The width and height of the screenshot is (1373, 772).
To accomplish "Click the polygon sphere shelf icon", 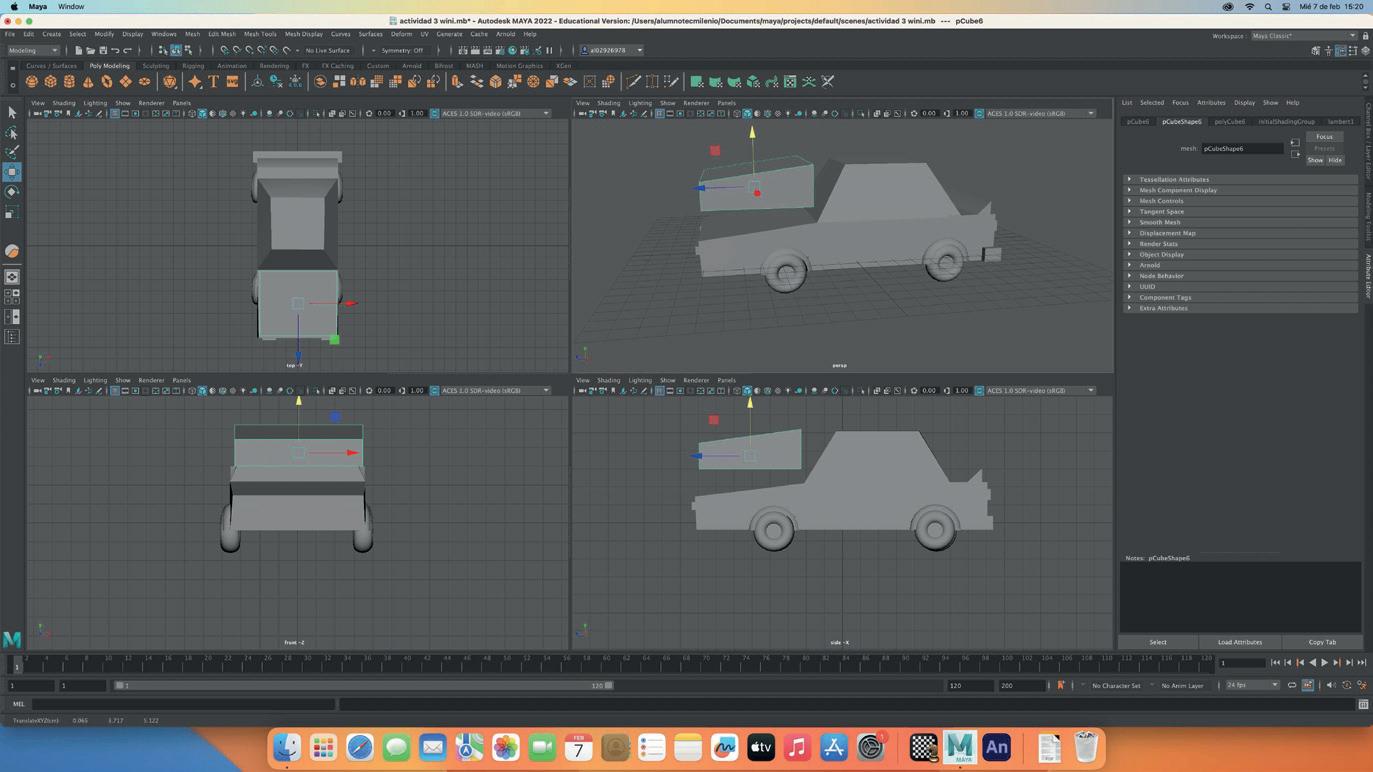I will coord(32,82).
